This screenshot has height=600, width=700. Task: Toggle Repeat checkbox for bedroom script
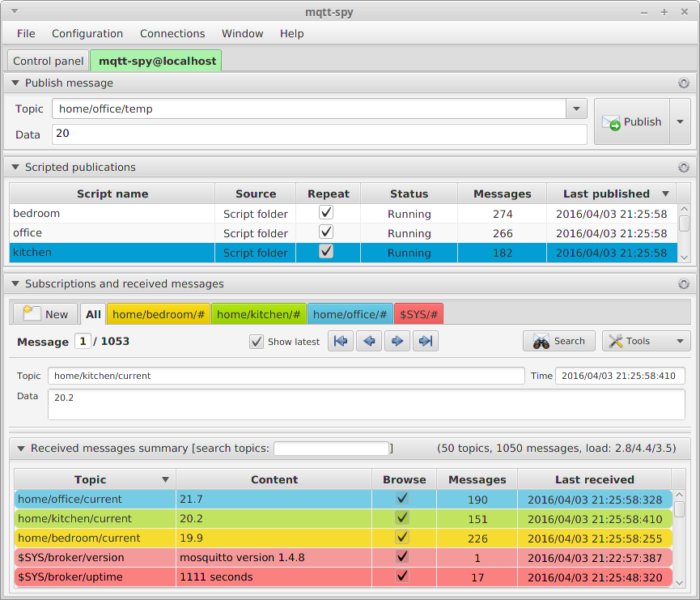(x=326, y=212)
